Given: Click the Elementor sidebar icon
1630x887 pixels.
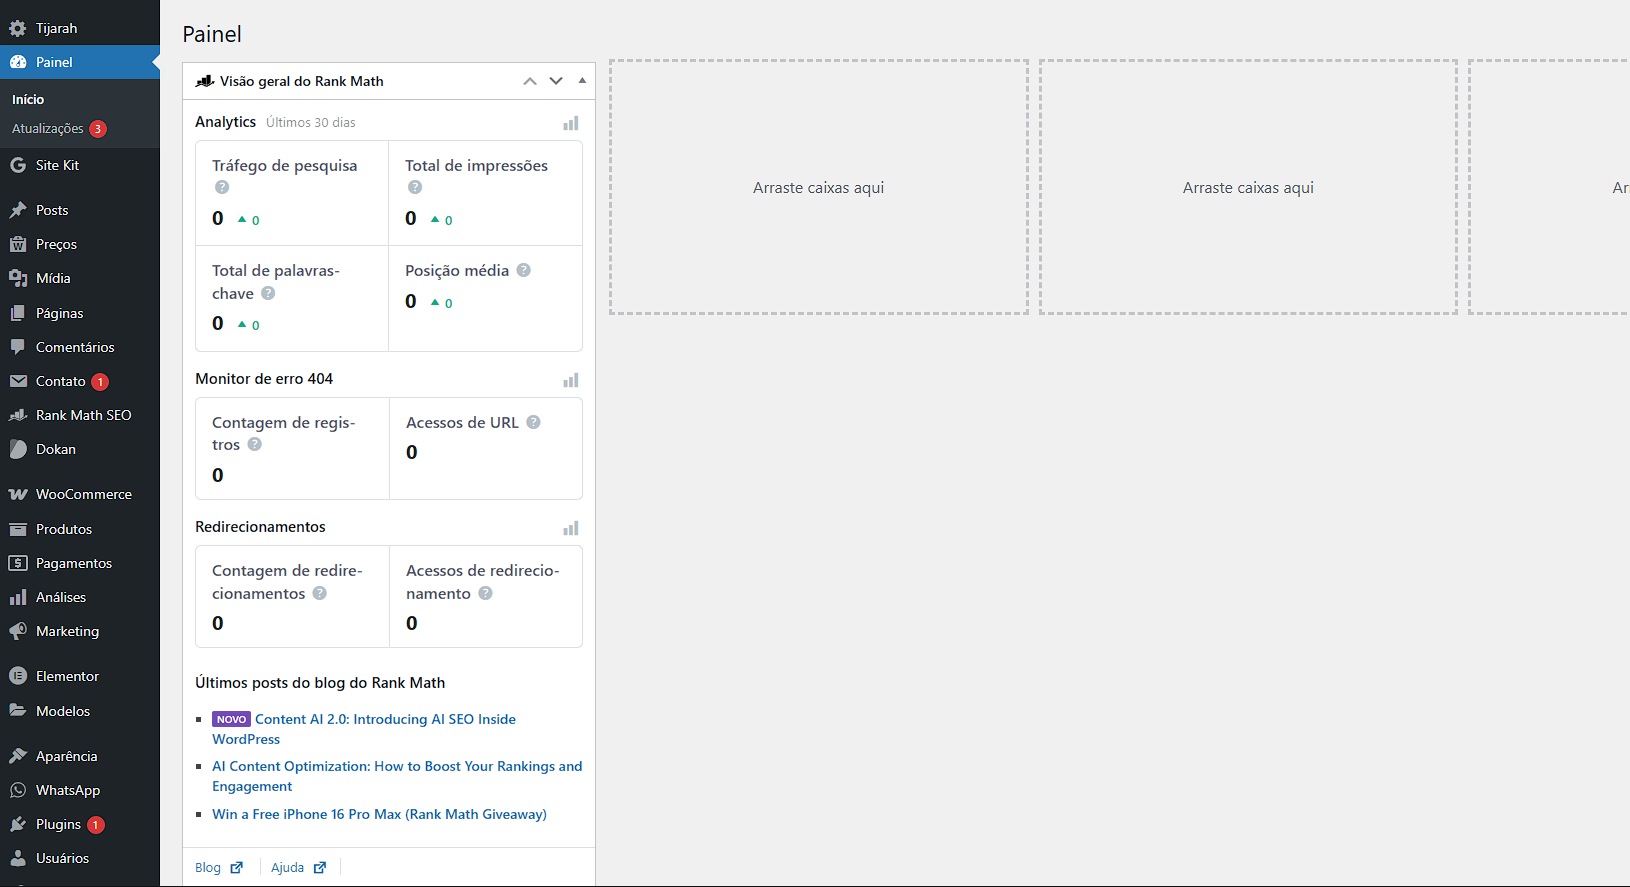Looking at the screenshot, I should (18, 676).
